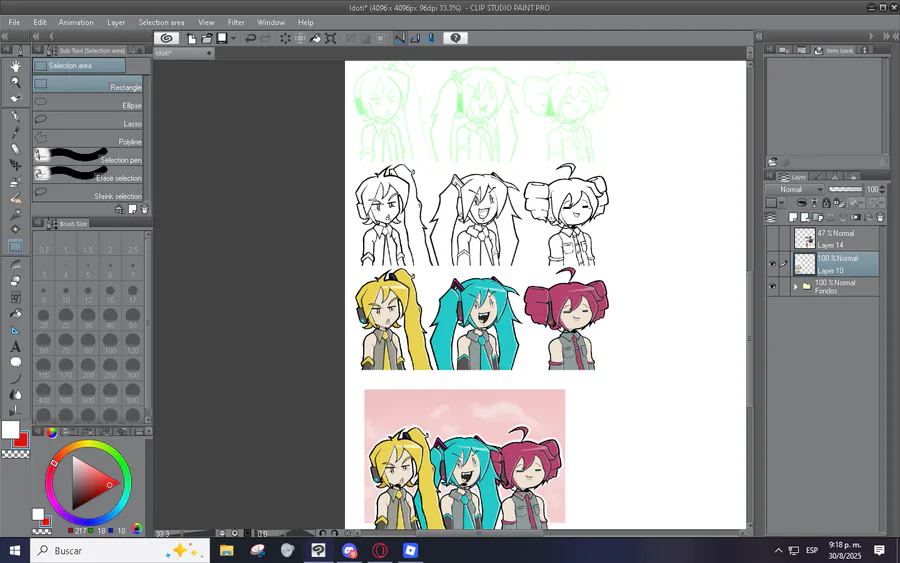Select the Idoti* canvas tab
Image resolution: width=900 pixels, height=563 pixels.
pos(184,53)
